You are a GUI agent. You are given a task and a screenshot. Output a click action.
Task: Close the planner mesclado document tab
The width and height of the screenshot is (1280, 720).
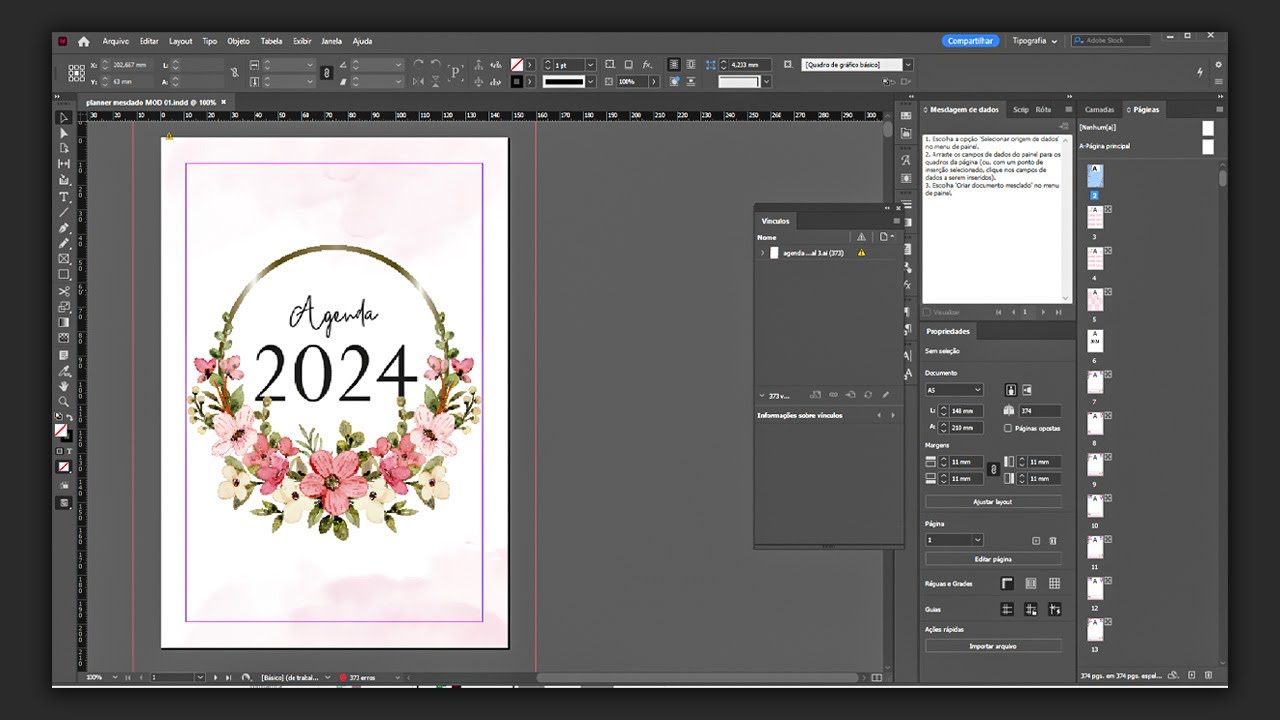tap(224, 102)
